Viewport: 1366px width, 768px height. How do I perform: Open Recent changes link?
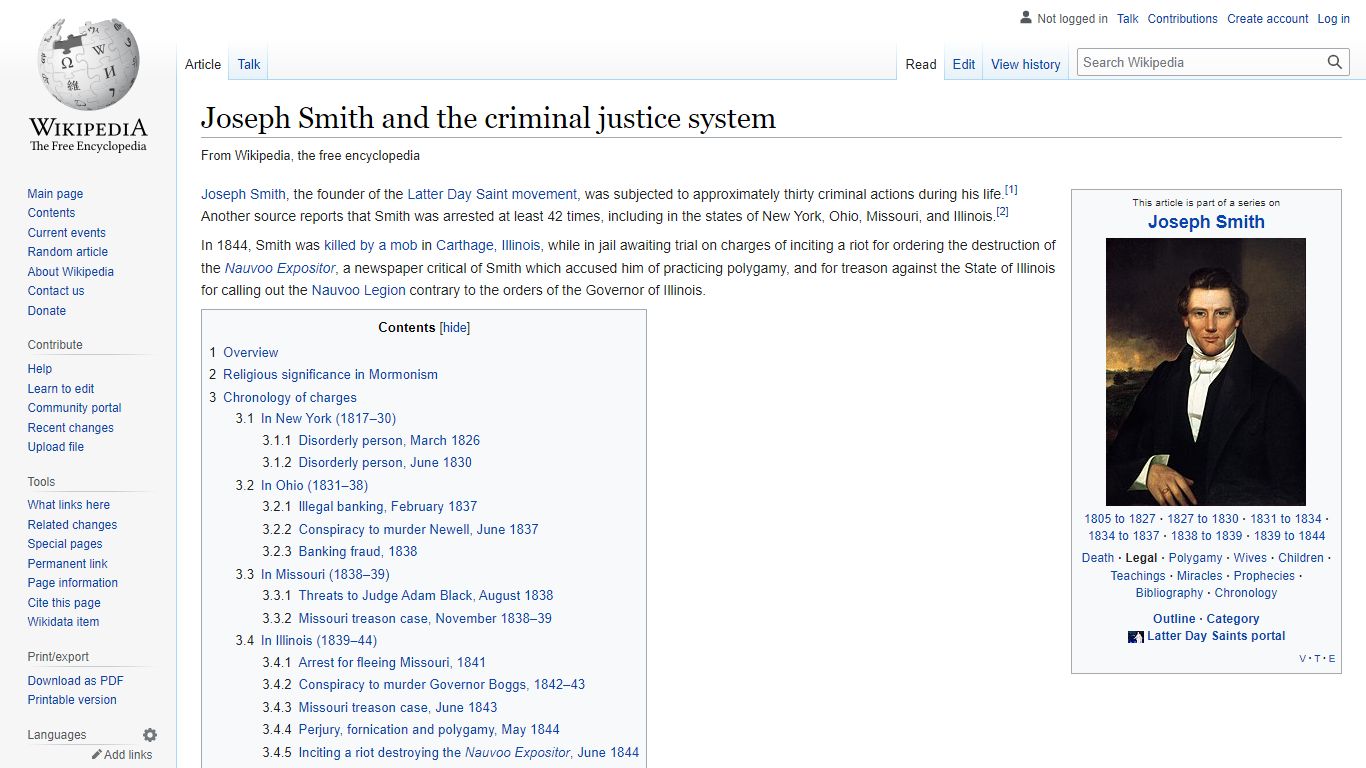(x=70, y=428)
